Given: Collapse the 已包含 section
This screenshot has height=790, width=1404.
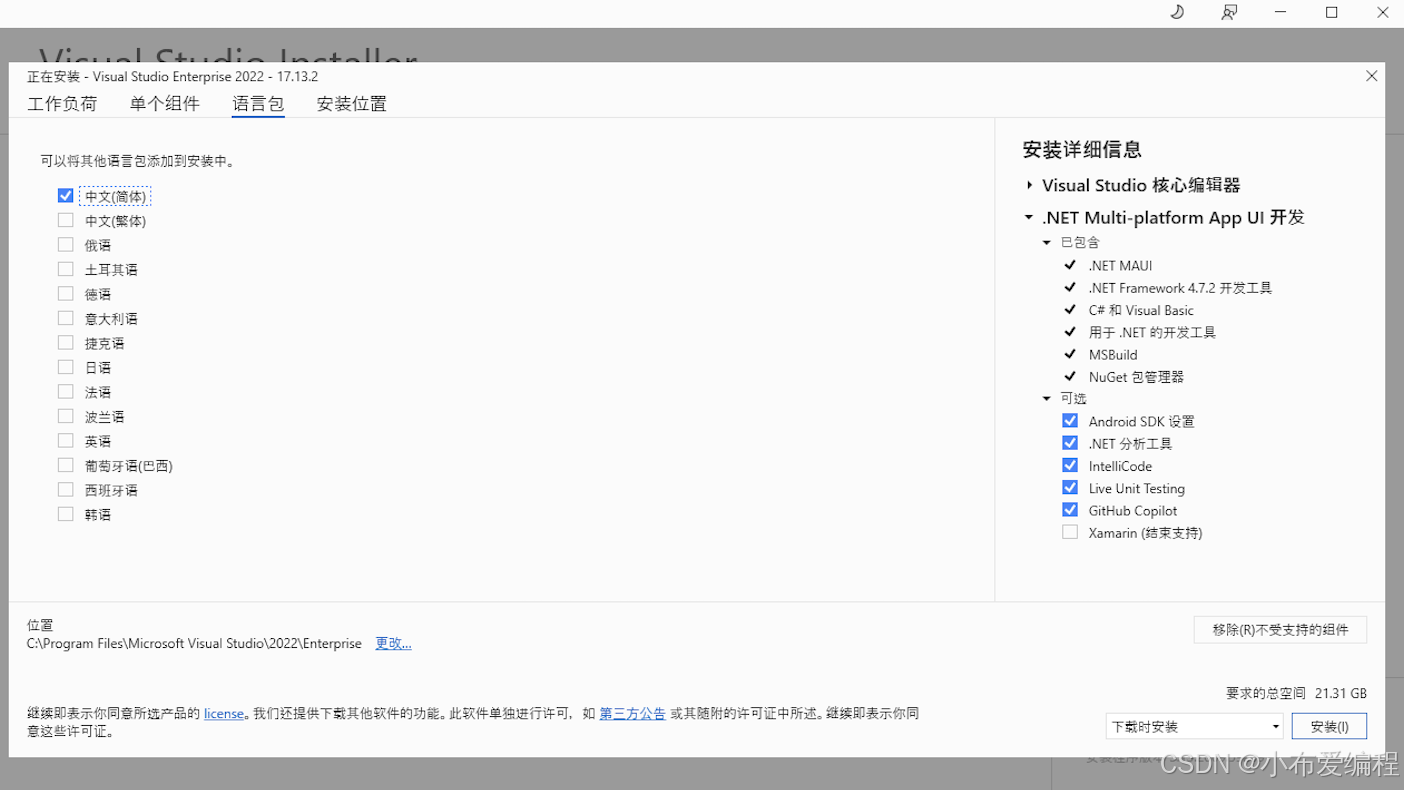Looking at the screenshot, I should (x=1047, y=242).
